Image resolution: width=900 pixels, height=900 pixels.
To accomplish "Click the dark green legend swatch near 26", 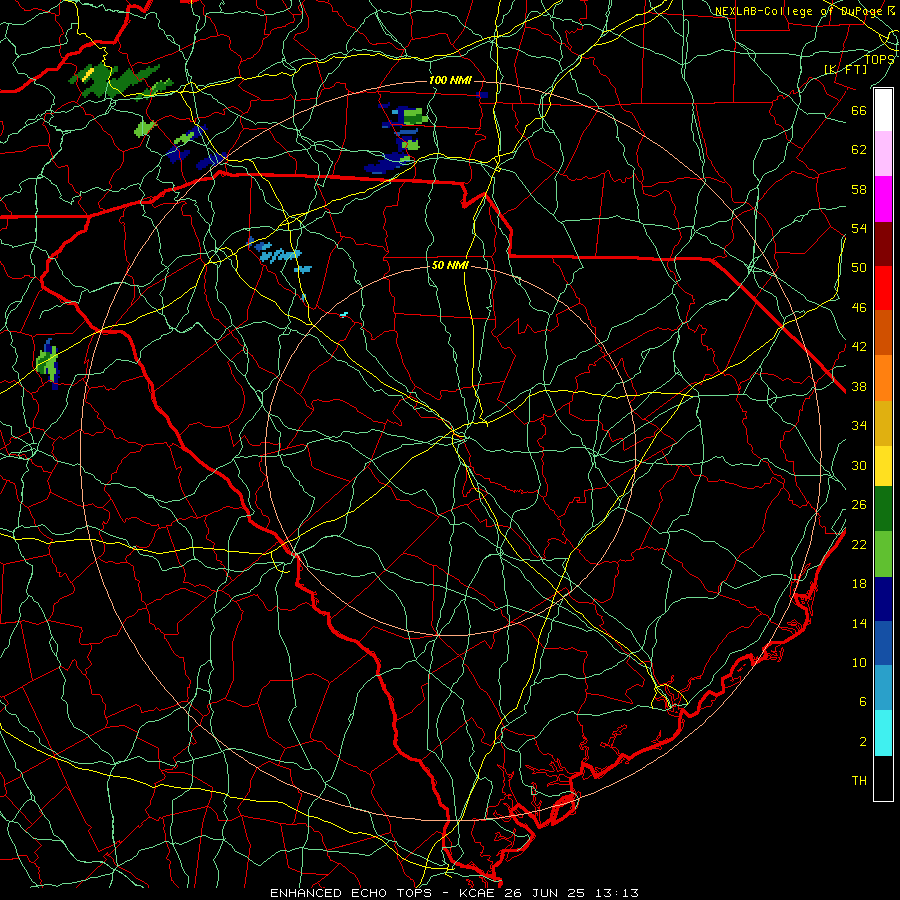I will (883, 509).
